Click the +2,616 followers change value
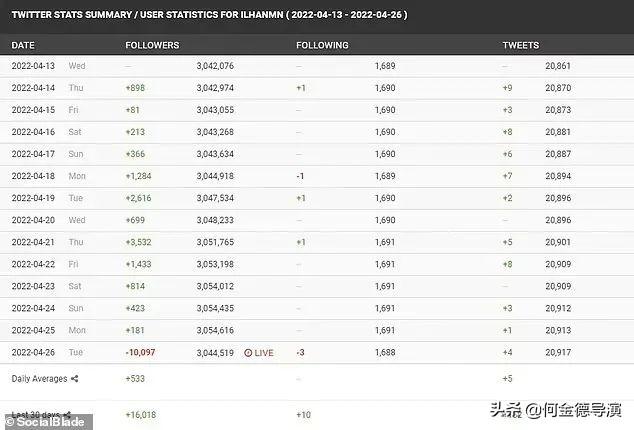Screen dimensions: 634x430 point(138,198)
